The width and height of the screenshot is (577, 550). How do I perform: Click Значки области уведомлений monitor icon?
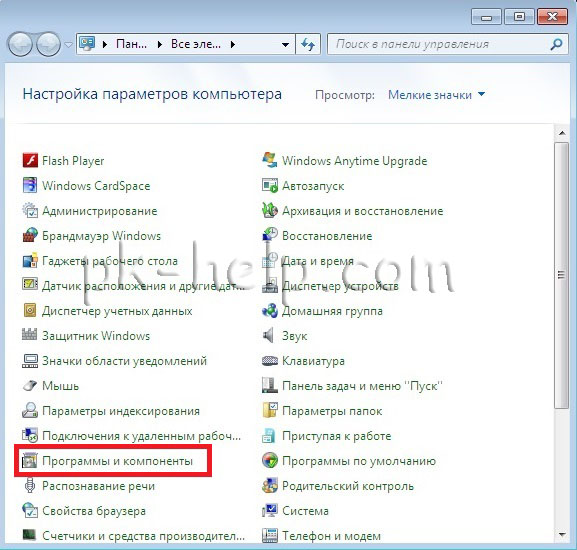pos(30,361)
